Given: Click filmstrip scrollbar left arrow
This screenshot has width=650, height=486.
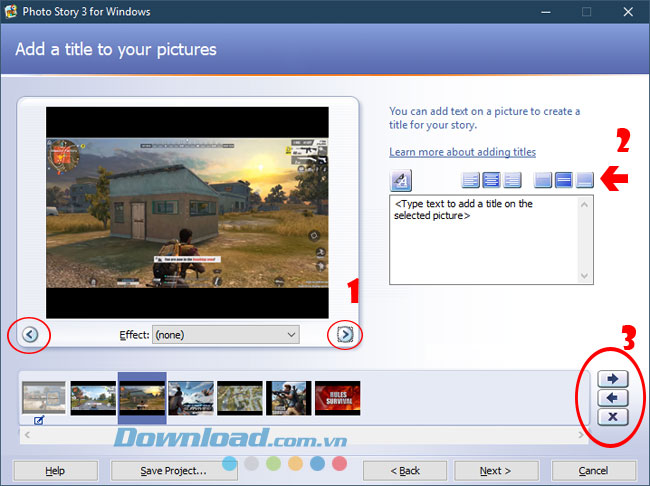Looking at the screenshot, I should click(27, 435).
